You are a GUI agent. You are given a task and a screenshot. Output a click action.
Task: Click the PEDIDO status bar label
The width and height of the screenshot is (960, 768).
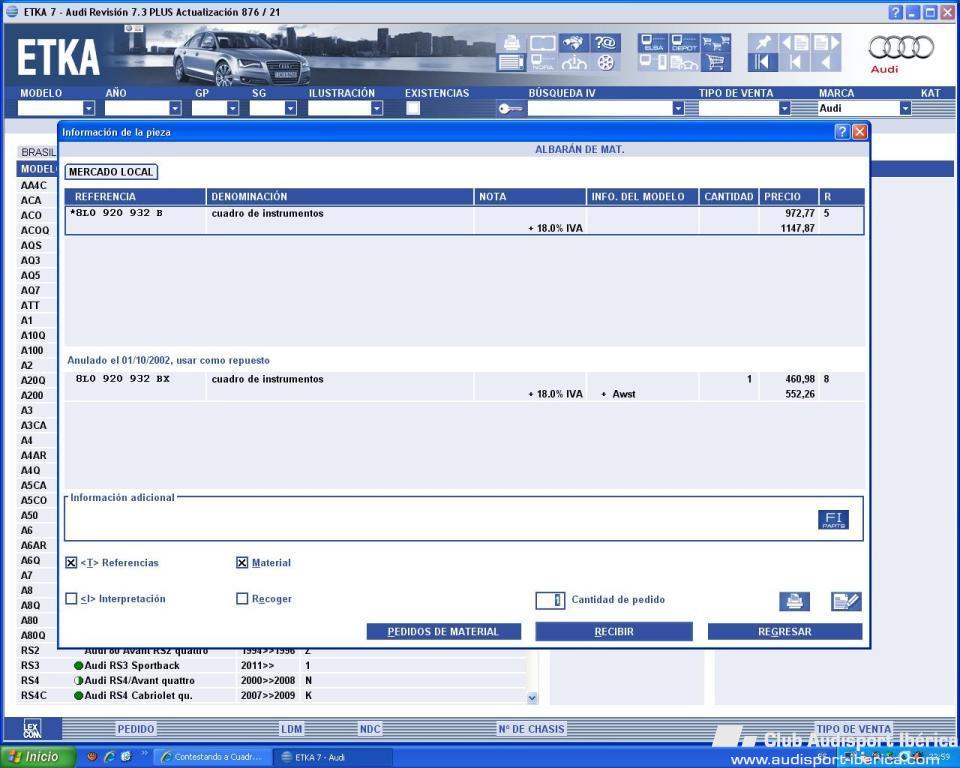pos(136,729)
